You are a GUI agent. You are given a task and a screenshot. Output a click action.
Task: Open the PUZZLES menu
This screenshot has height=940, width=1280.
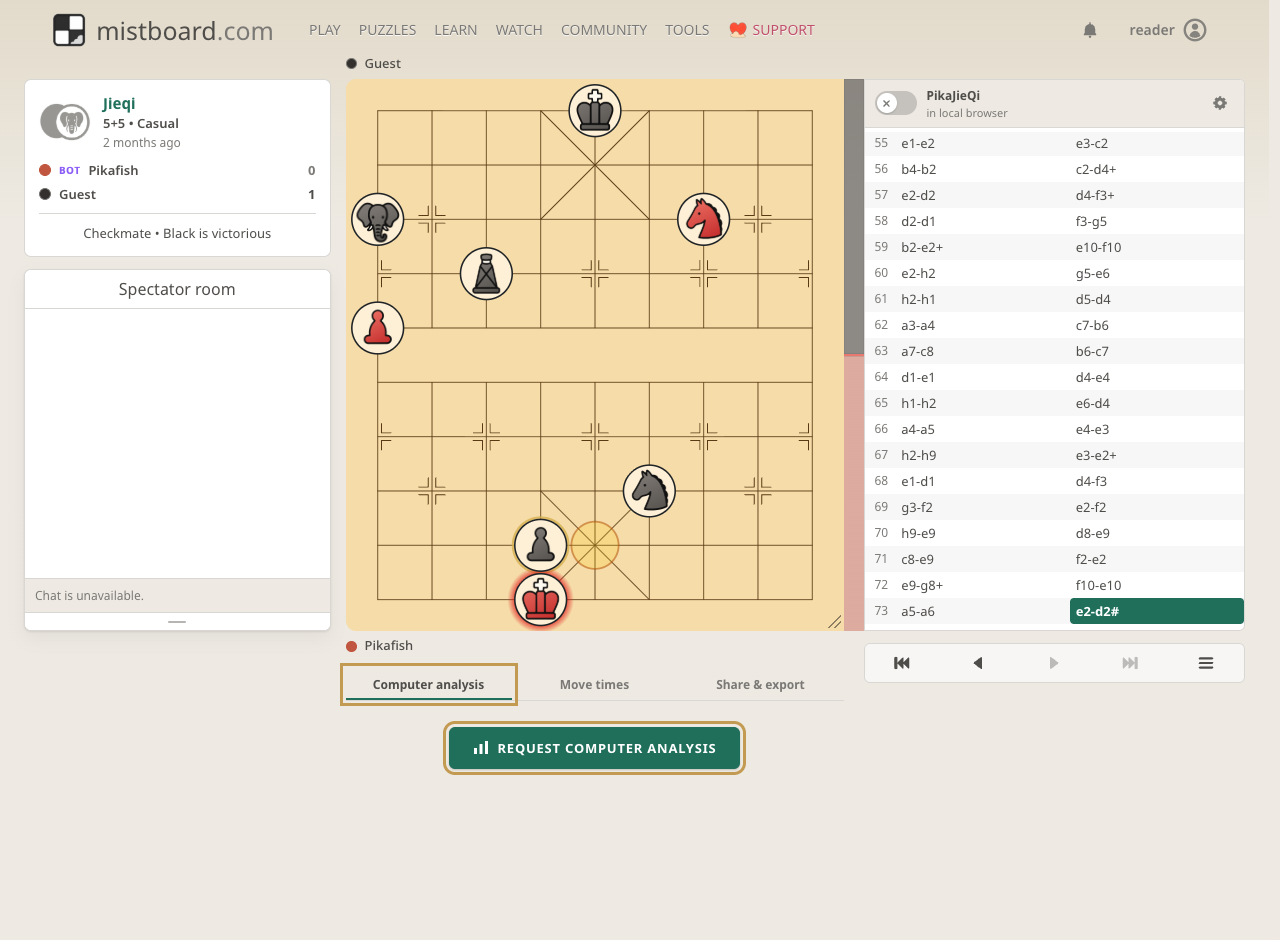[x=388, y=30]
